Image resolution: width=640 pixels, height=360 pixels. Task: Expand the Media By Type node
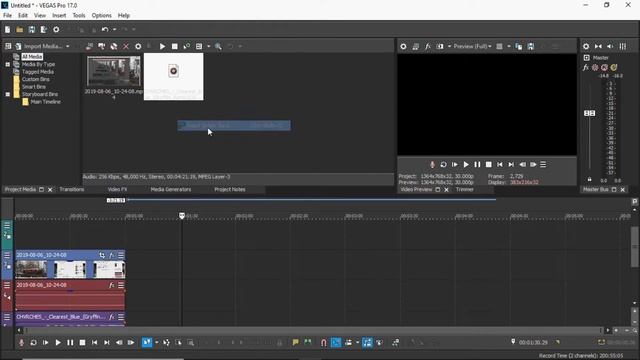[7, 64]
